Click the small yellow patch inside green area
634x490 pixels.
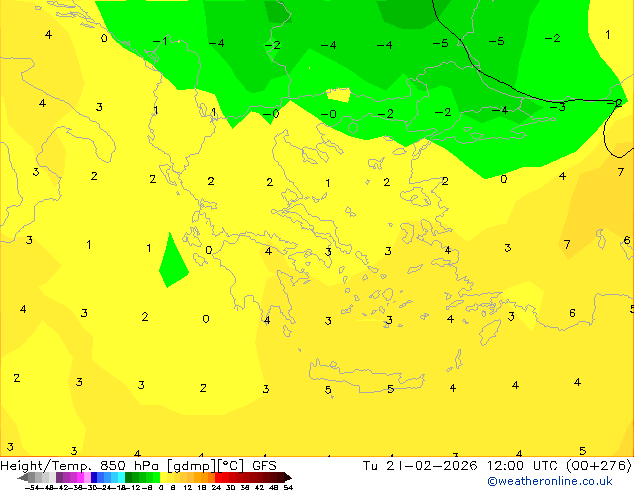click(x=338, y=95)
